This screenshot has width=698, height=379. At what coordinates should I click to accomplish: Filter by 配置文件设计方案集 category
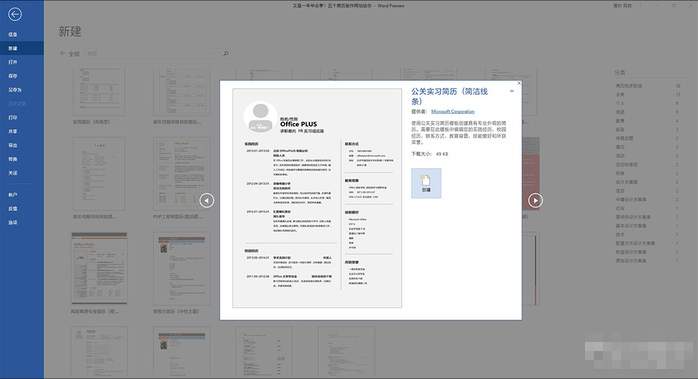coord(635,243)
